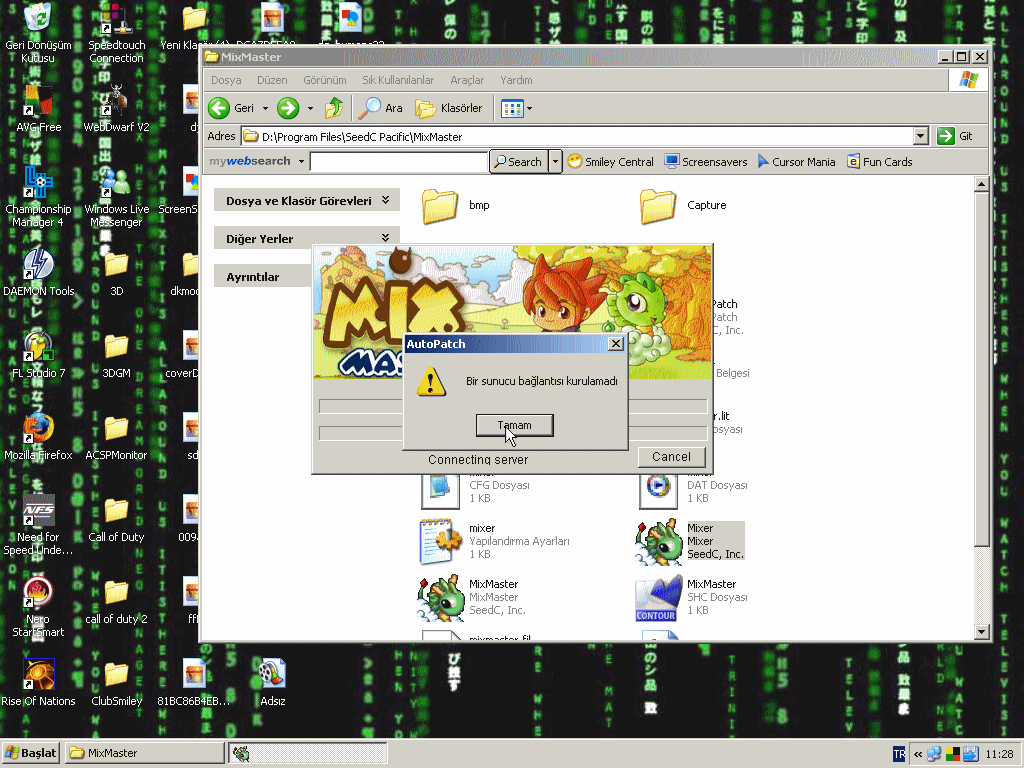Open the mywebsearch logo dropdown
Viewport: 1024px width, 768px height.
[301, 161]
